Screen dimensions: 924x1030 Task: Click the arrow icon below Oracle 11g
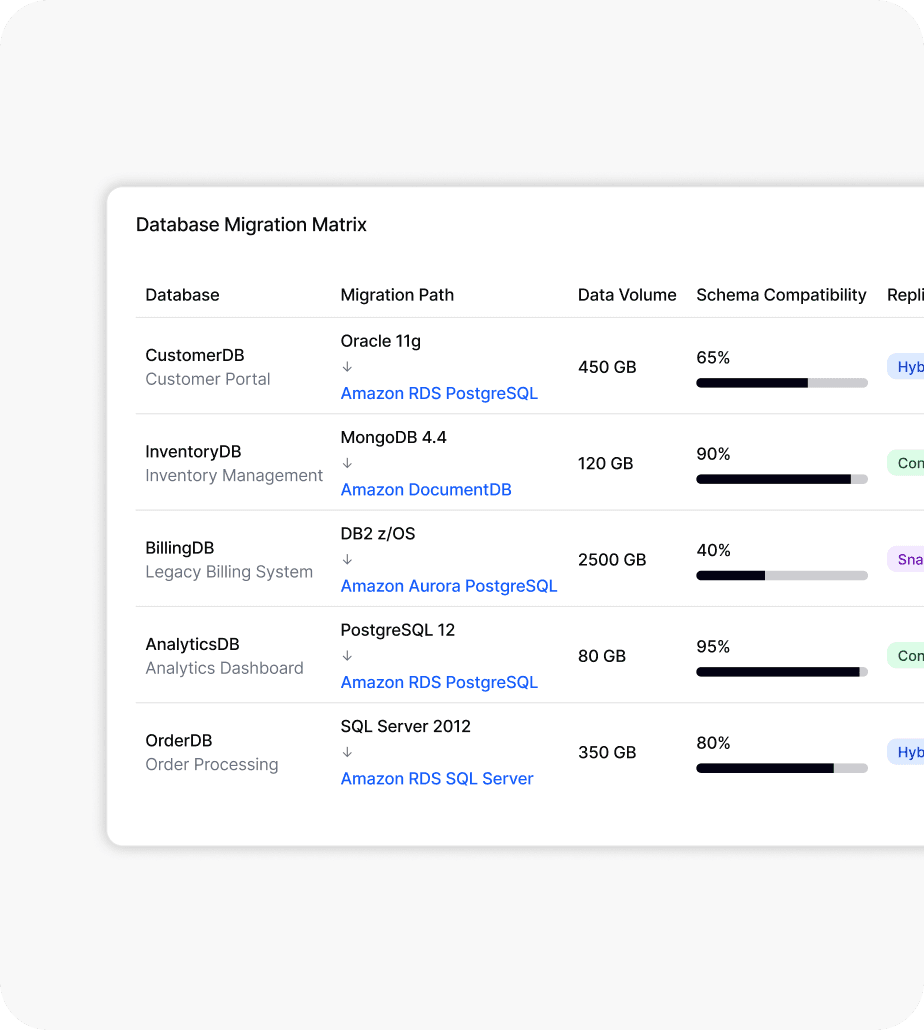347,367
